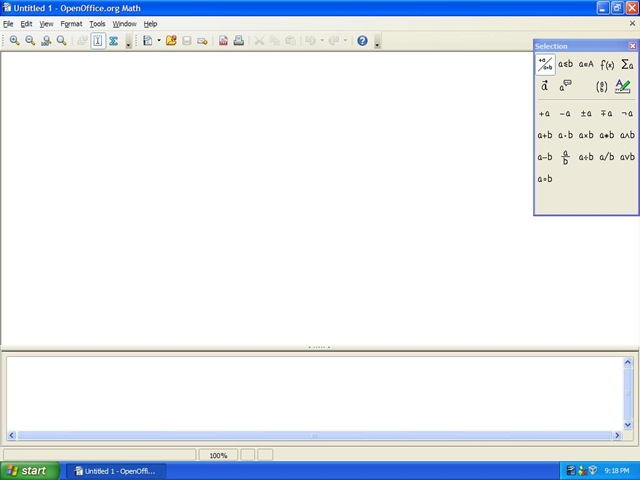Image resolution: width=640 pixels, height=480 pixels.
Task: Click the Show All zoom icon
Action: coord(62,40)
